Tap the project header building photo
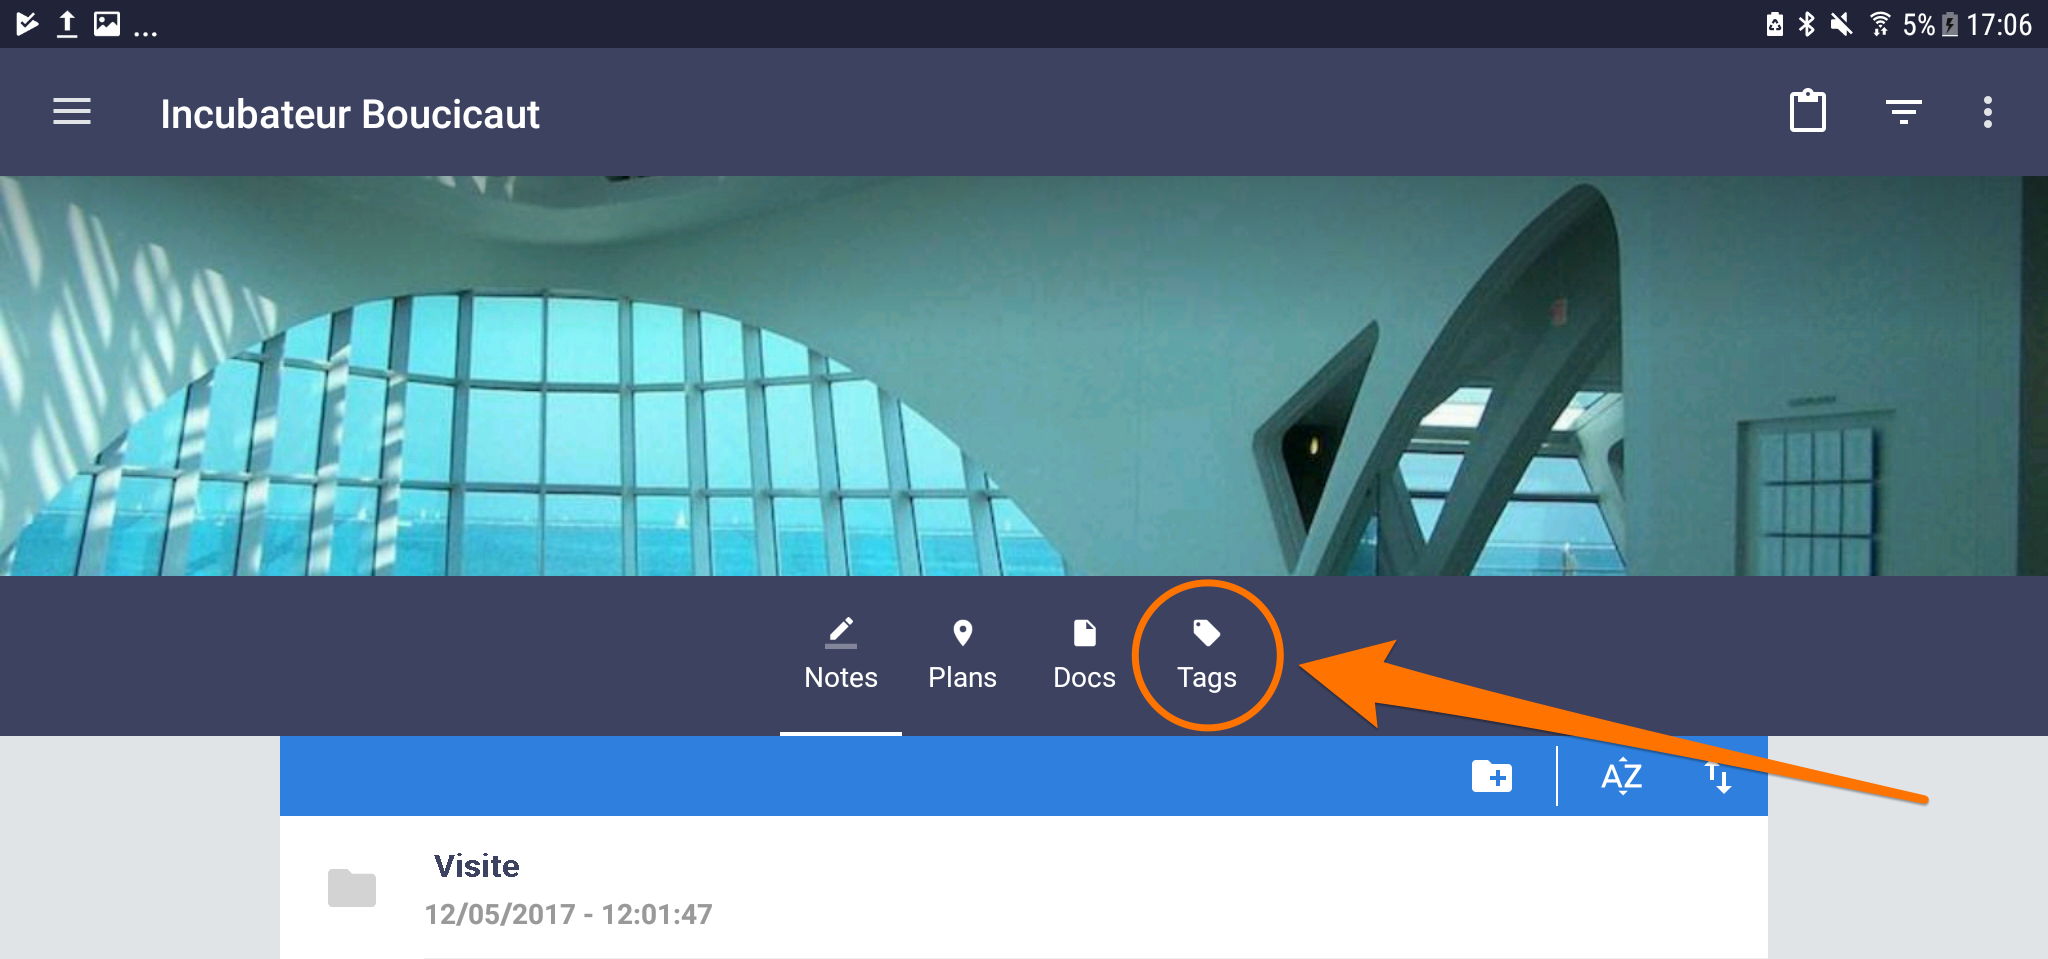Viewport: 2048px width, 959px height. point(1024,376)
